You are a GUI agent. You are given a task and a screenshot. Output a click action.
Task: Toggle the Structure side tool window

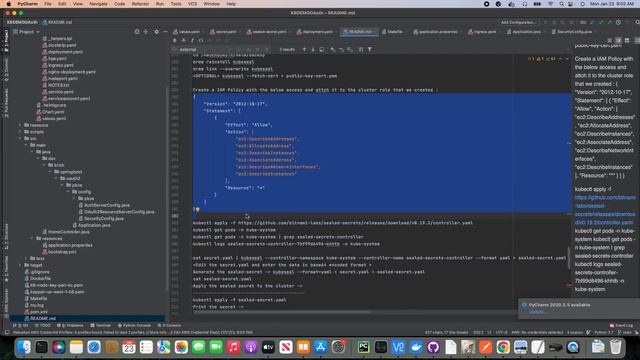6,237
